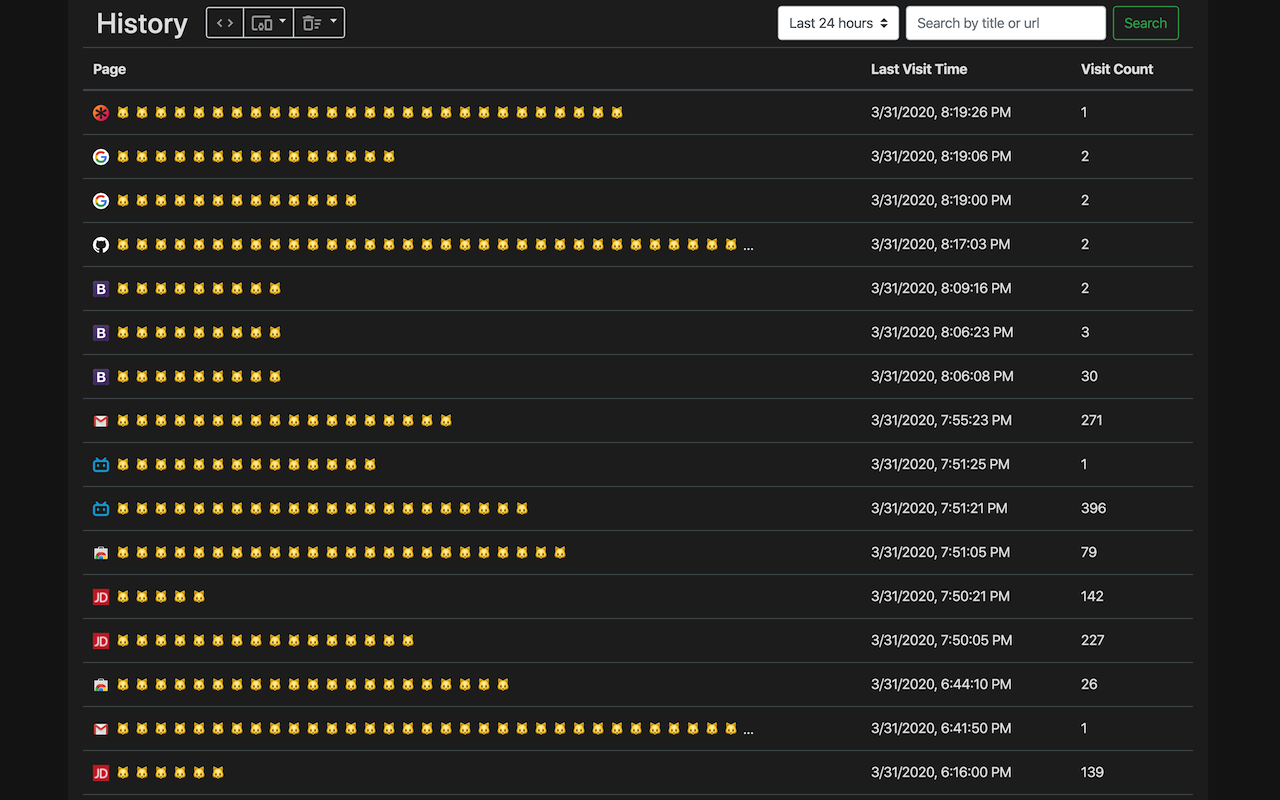Open the trash delete-history dropdown

[319, 23]
